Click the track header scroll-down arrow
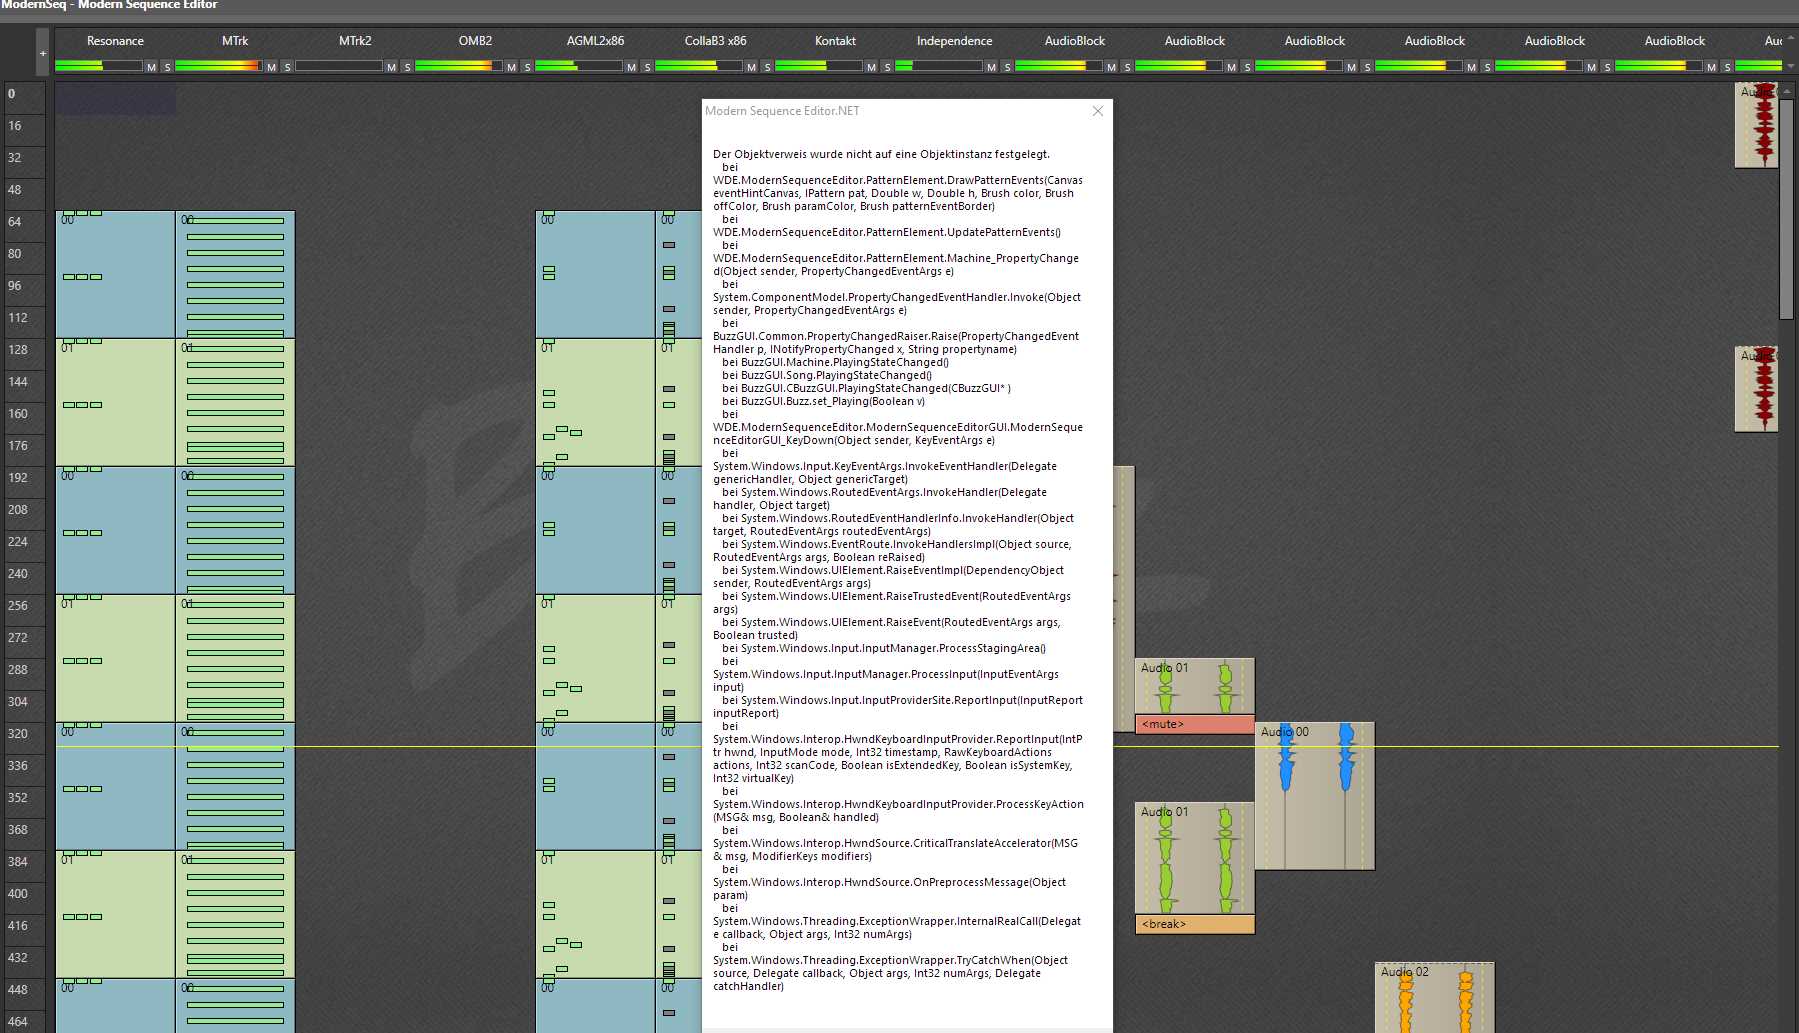Viewport: 1799px width, 1033px height. [1790, 66]
